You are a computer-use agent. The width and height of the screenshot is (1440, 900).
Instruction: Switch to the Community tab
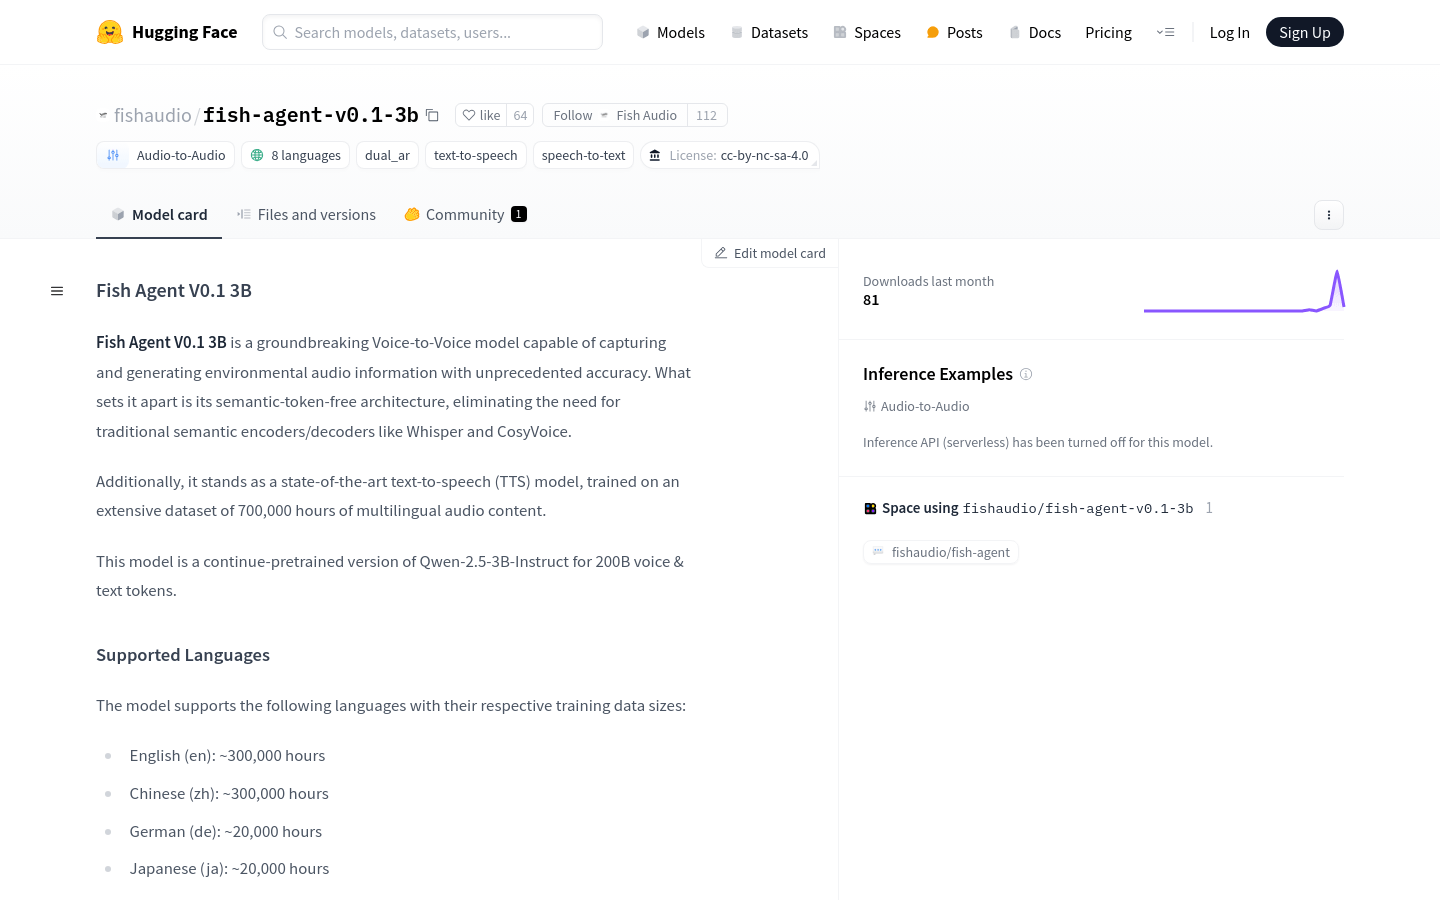click(x=465, y=214)
